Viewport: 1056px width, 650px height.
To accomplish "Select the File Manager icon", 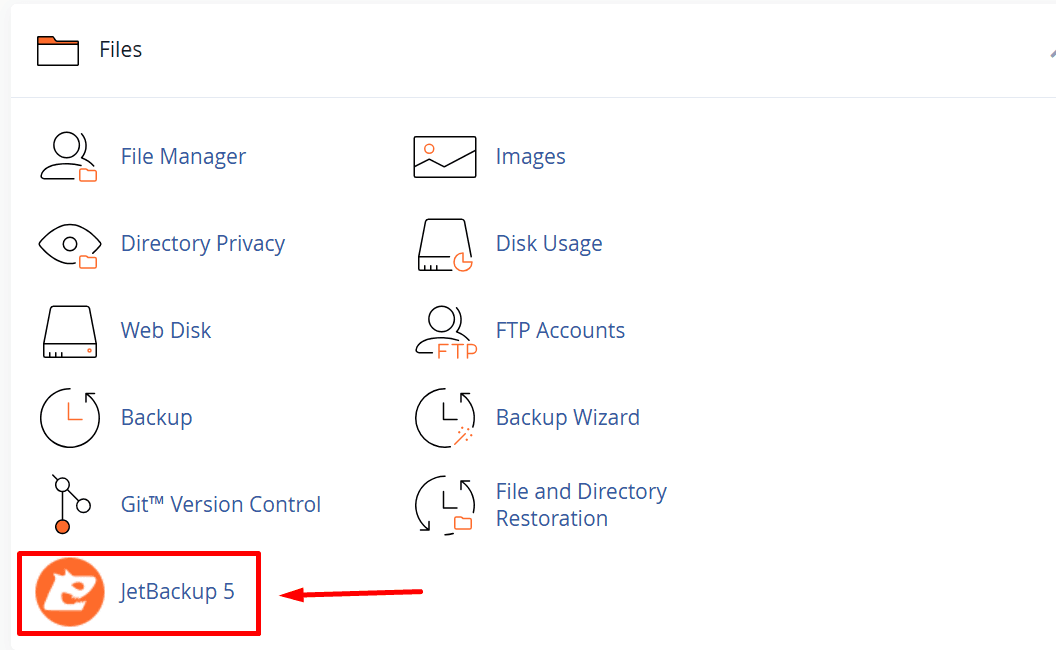I will coord(69,156).
